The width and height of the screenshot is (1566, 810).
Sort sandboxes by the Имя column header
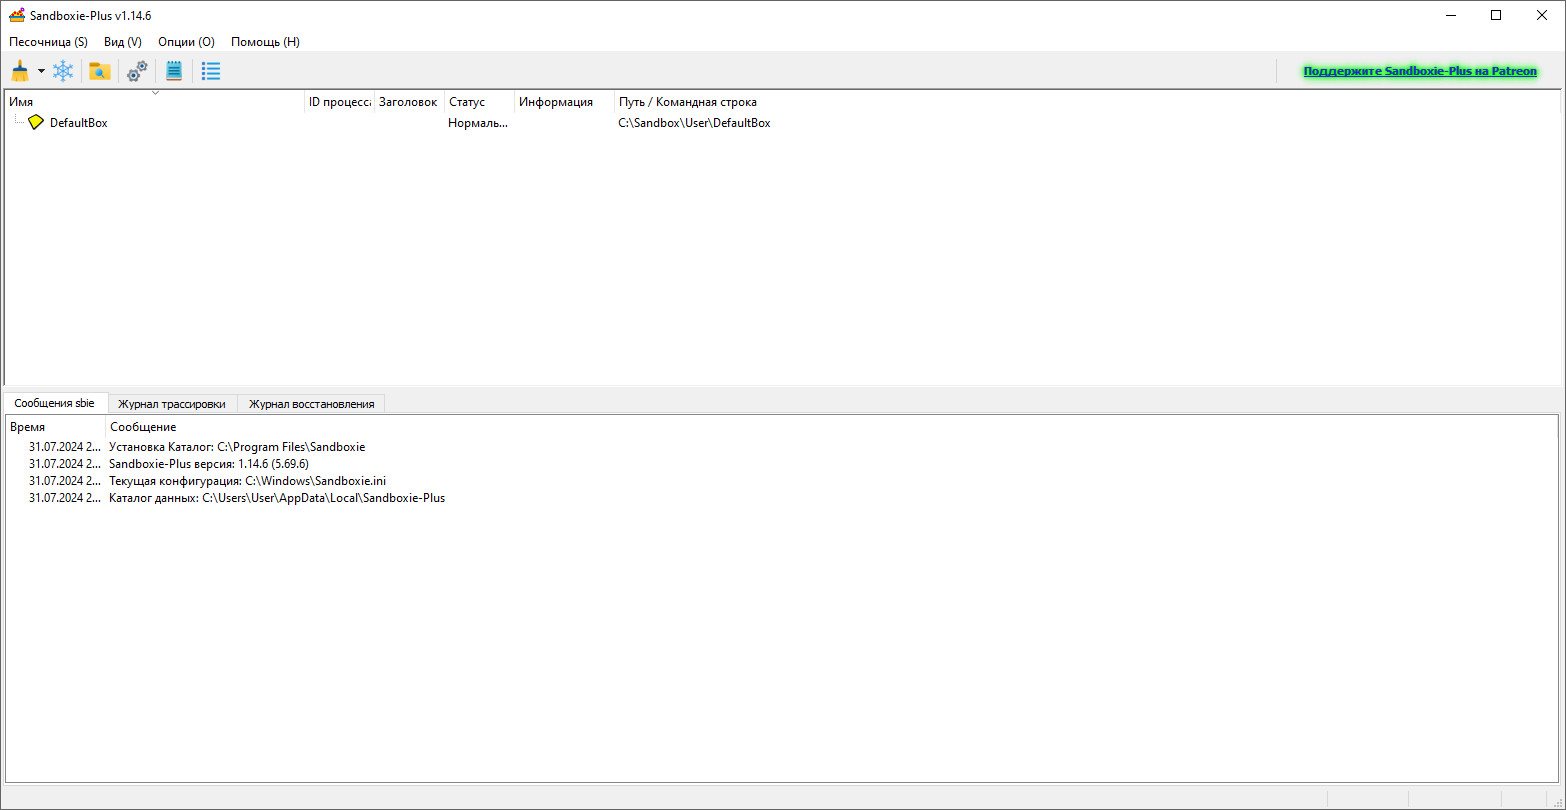tap(155, 102)
